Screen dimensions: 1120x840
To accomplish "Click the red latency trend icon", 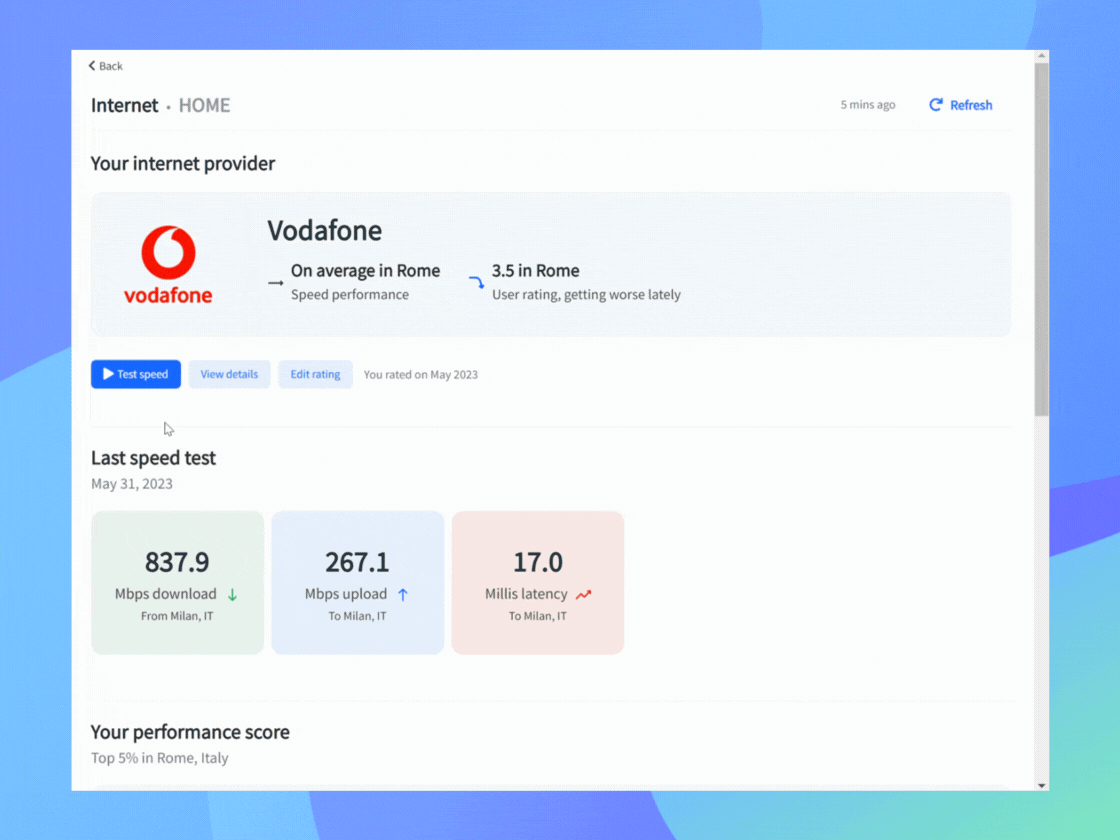I will (584, 594).
